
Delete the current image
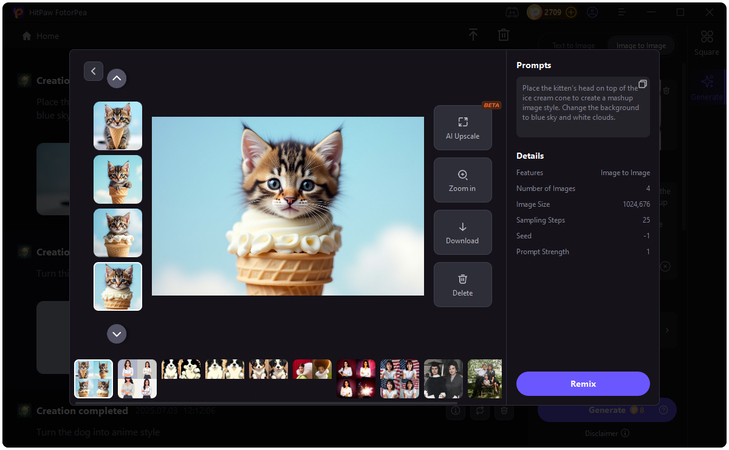(x=463, y=285)
